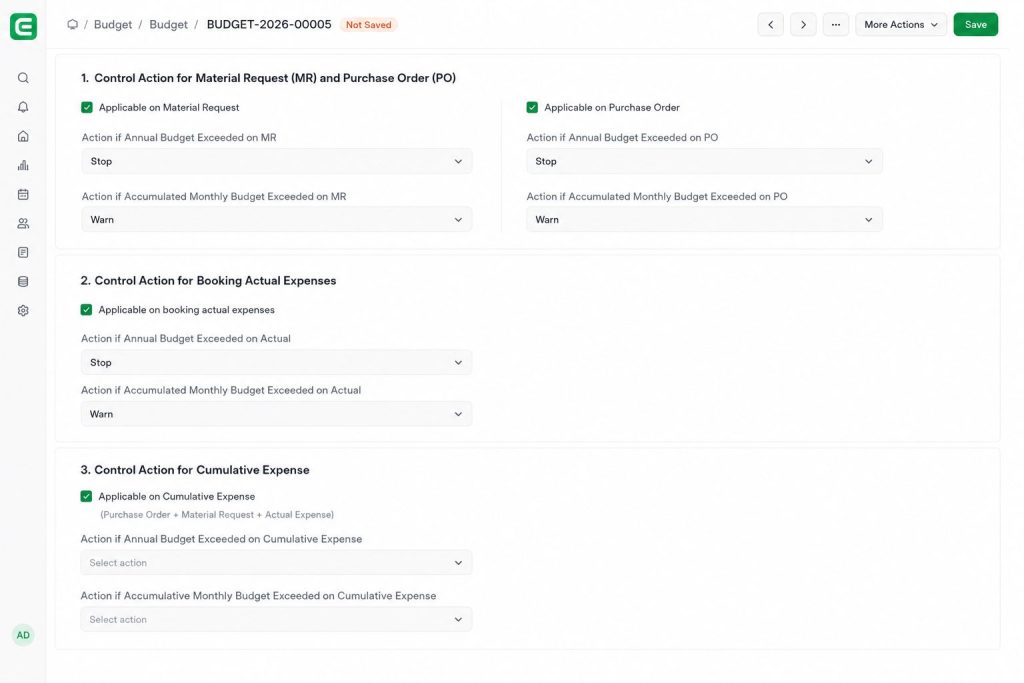Toggle Applicable on Cumulative Expense checkbox
The height and width of the screenshot is (683, 1024).
pyautogui.click(x=86, y=496)
